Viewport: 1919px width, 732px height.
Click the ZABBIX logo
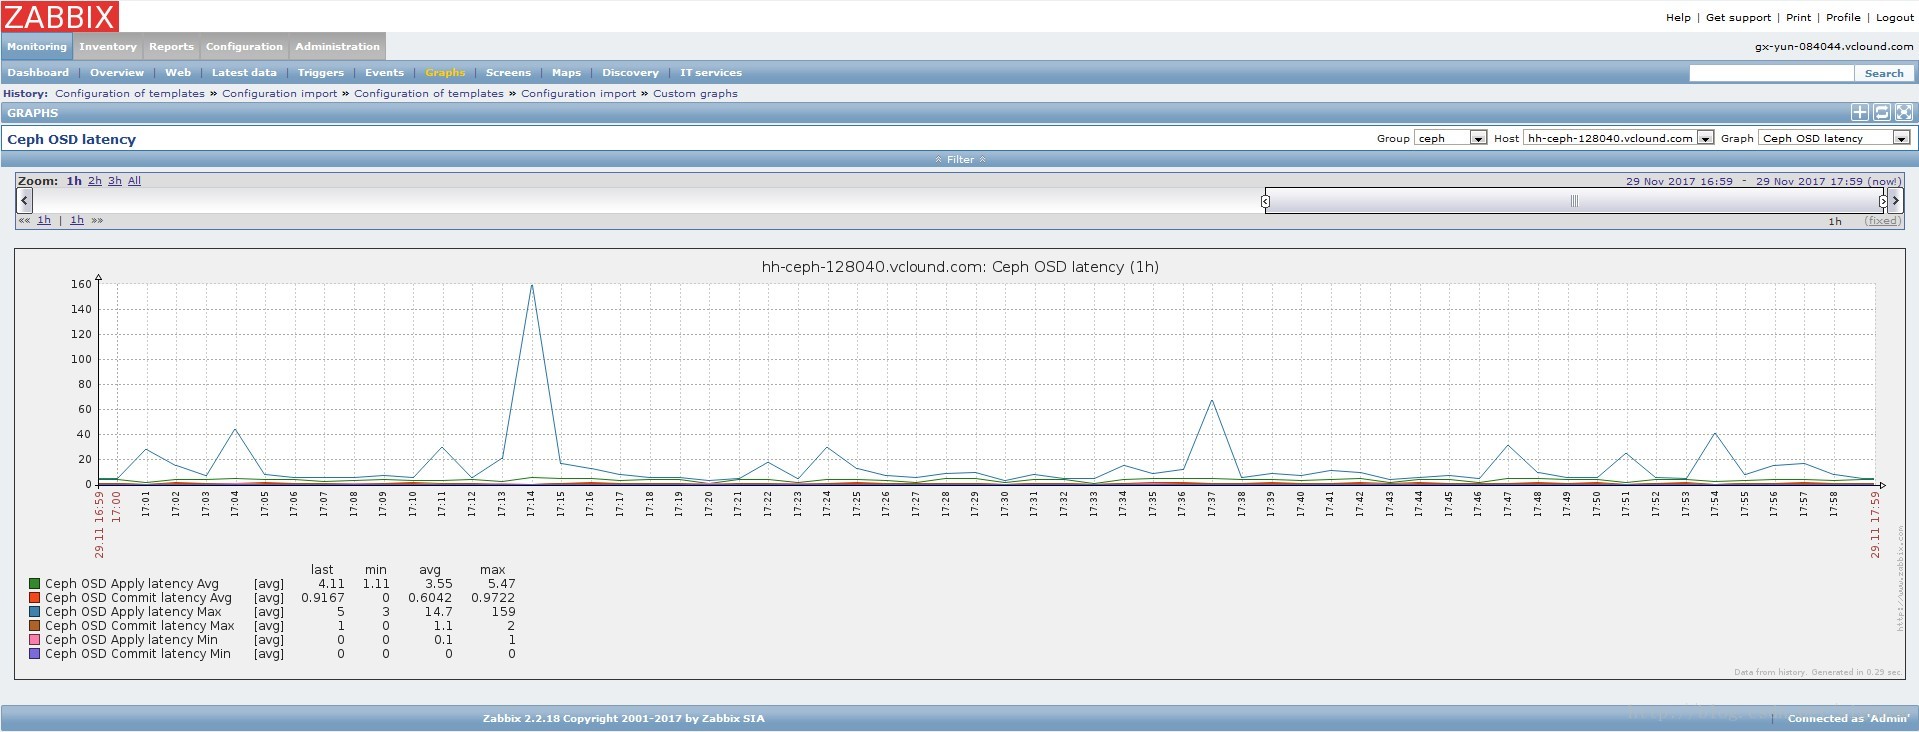(60, 16)
